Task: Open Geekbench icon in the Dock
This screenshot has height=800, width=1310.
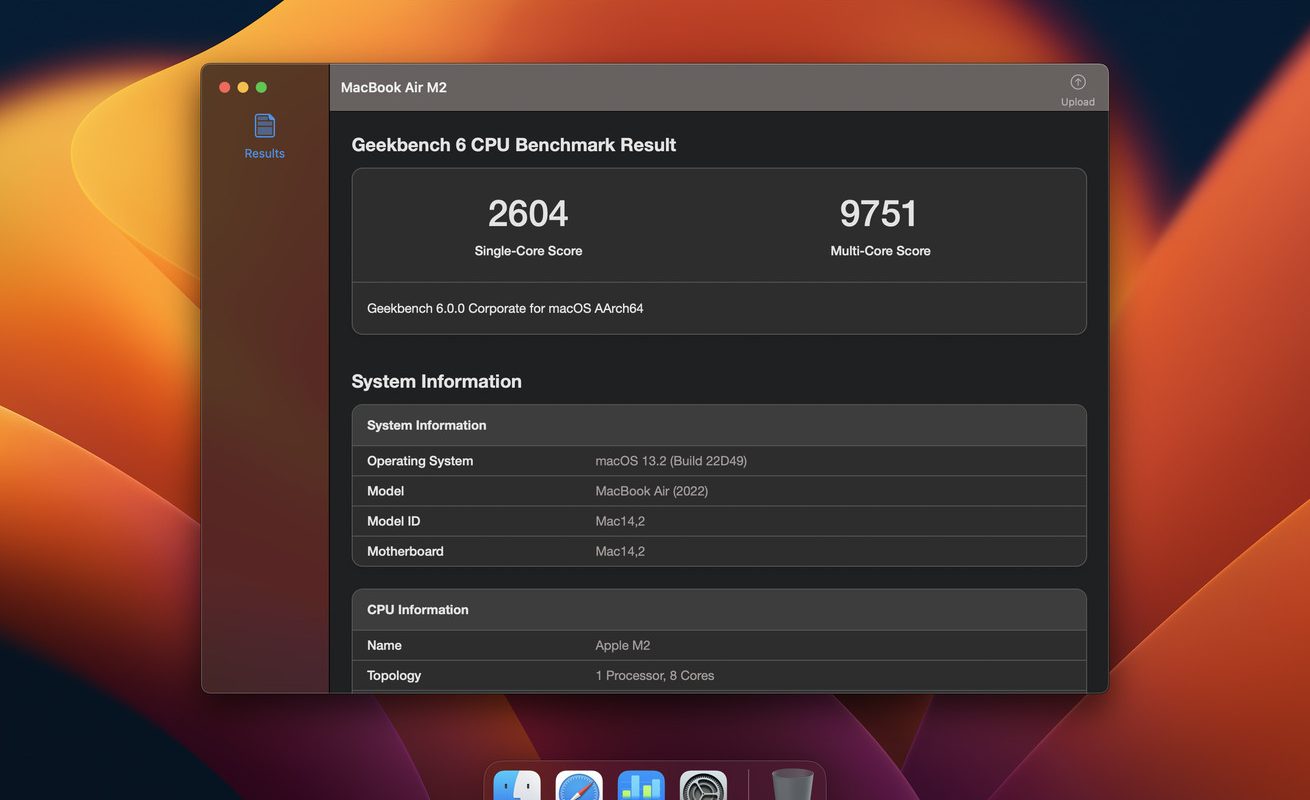Action: [x=641, y=786]
